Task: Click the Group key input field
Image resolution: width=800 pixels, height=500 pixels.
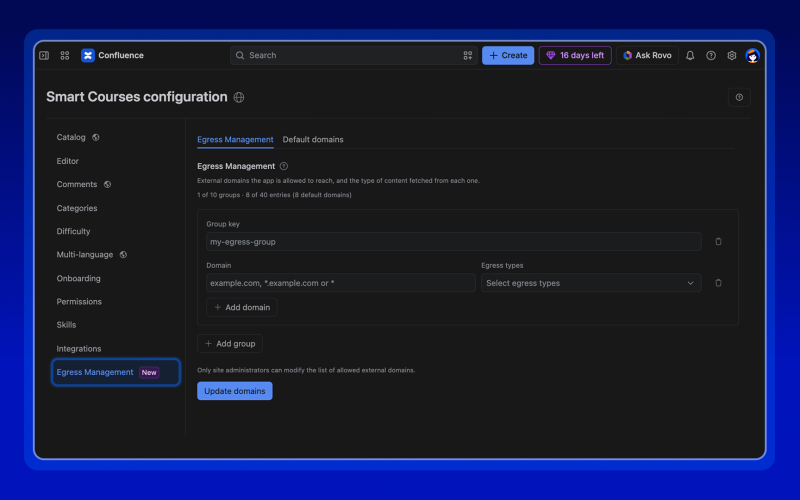Action: point(454,241)
